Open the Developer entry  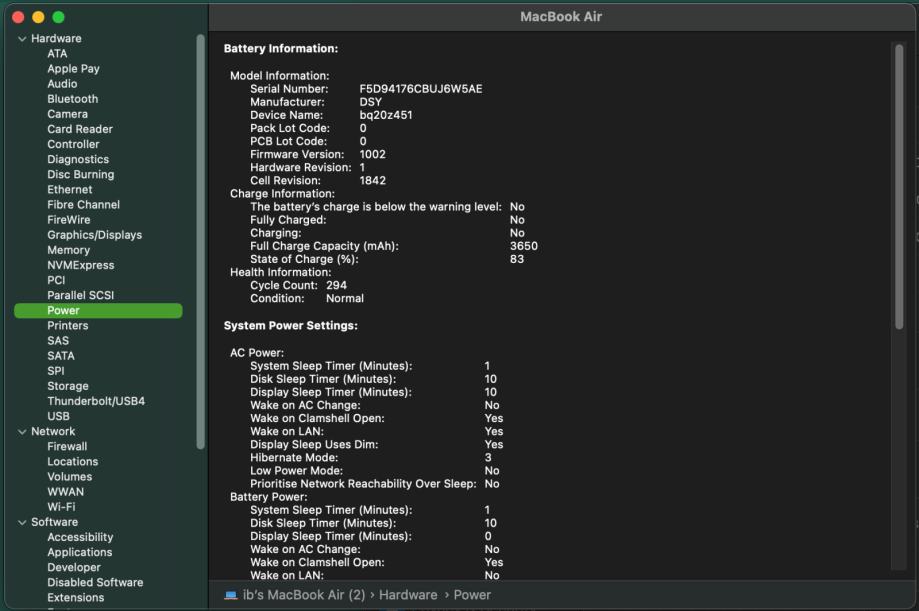[74, 568]
